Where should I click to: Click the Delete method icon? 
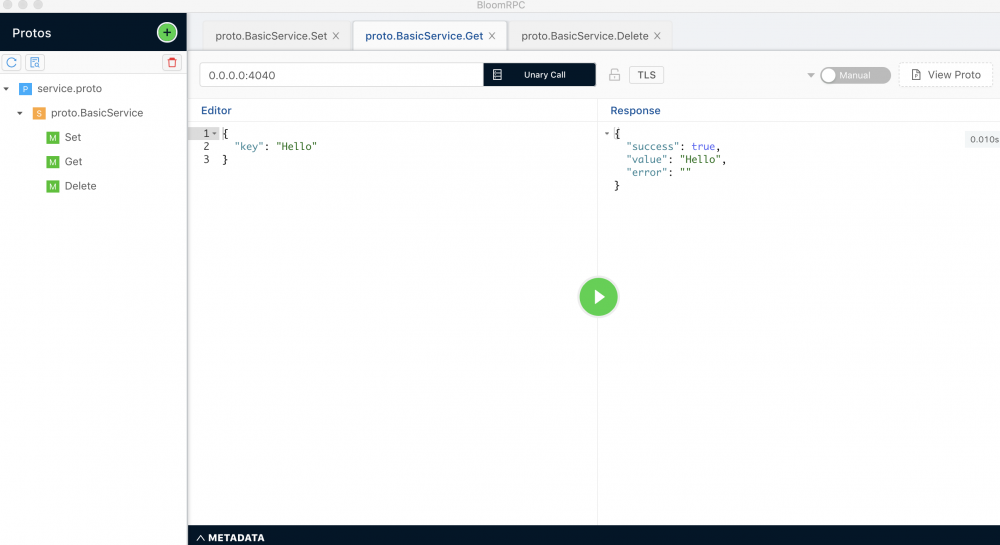point(53,186)
